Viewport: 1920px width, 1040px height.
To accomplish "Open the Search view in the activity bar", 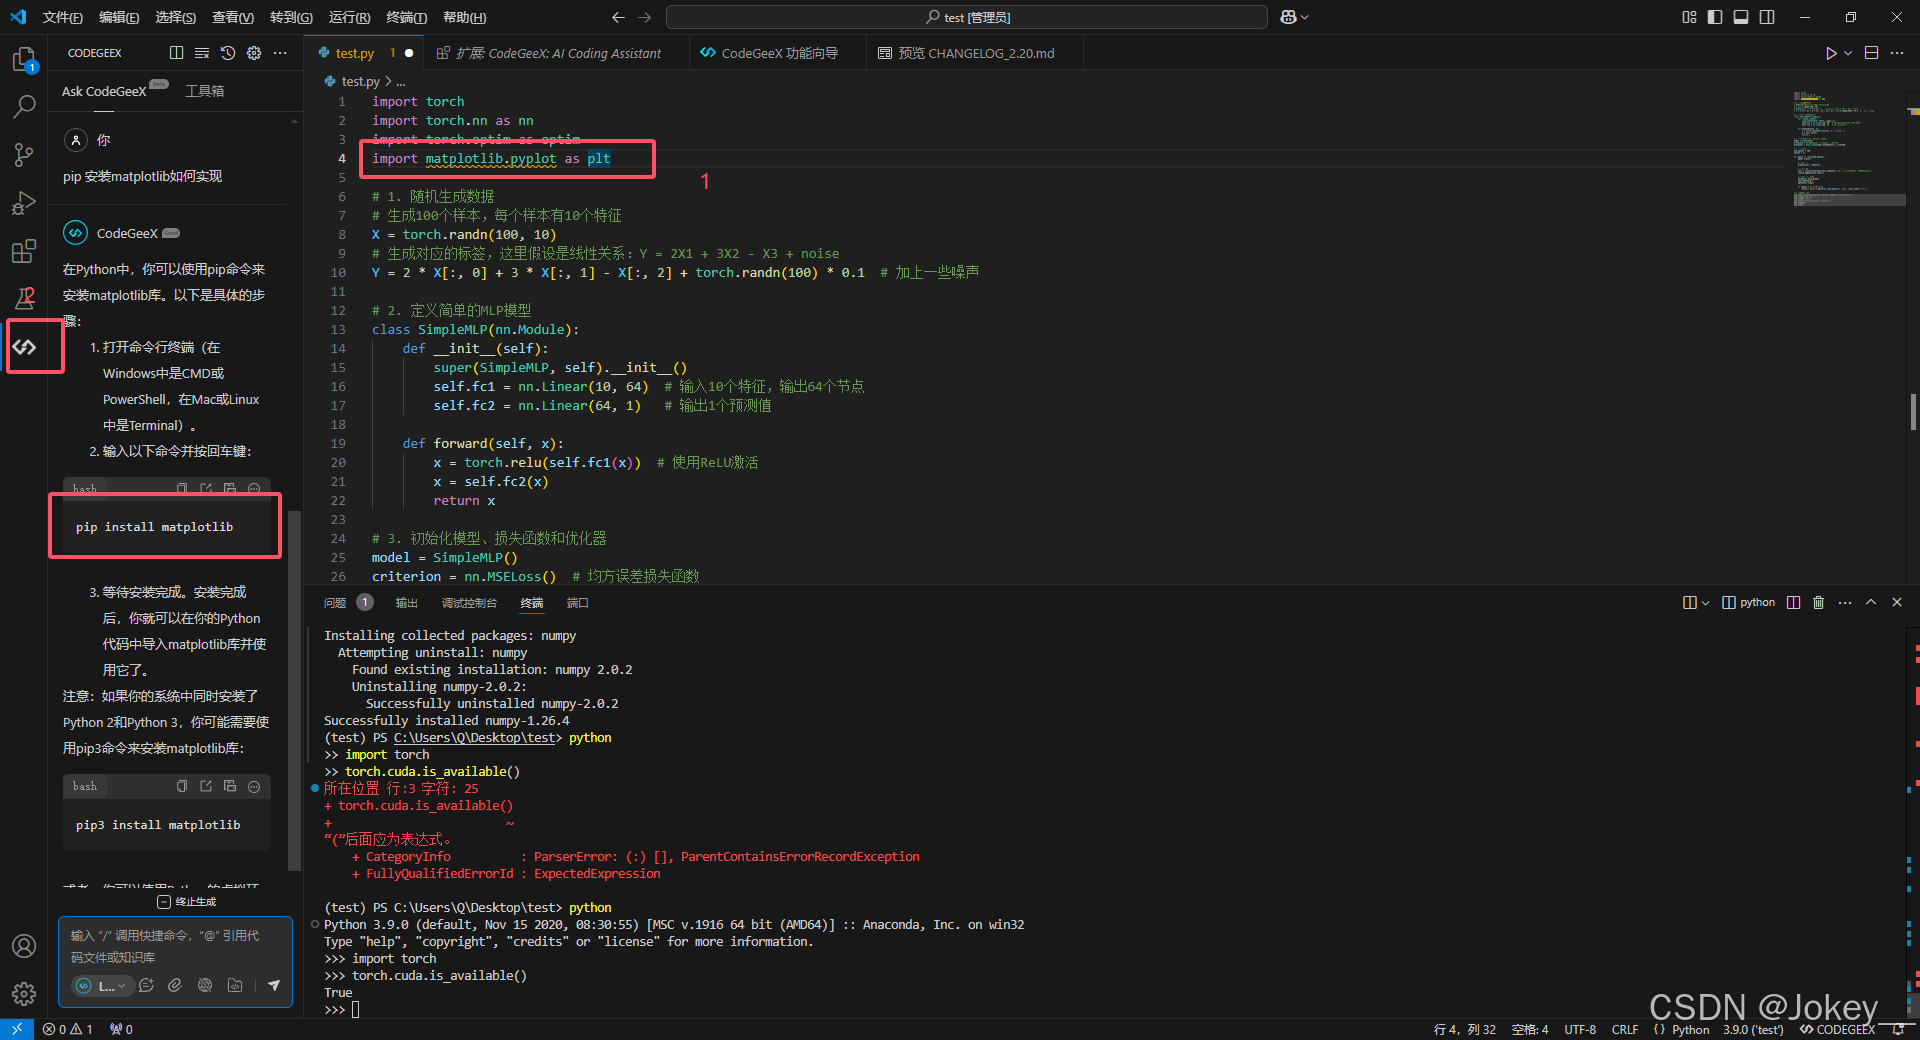I will [24, 106].
